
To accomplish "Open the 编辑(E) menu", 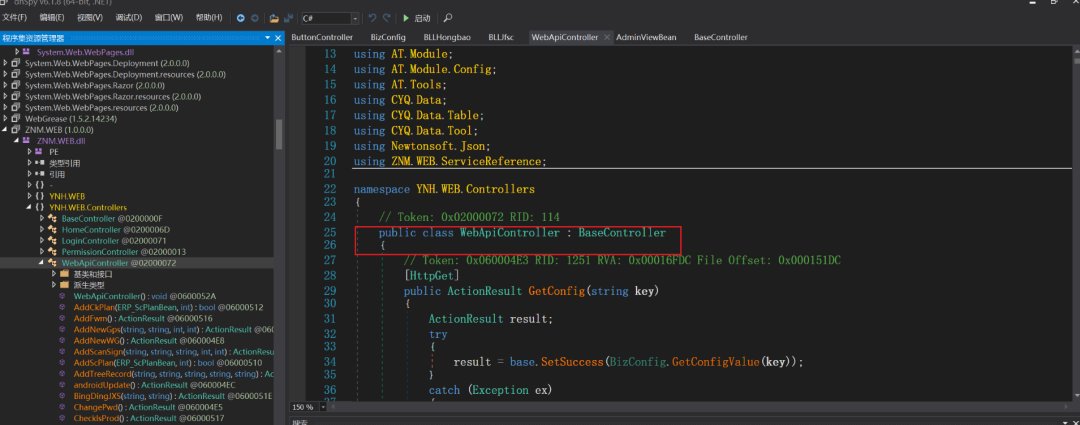I will 52,17.
